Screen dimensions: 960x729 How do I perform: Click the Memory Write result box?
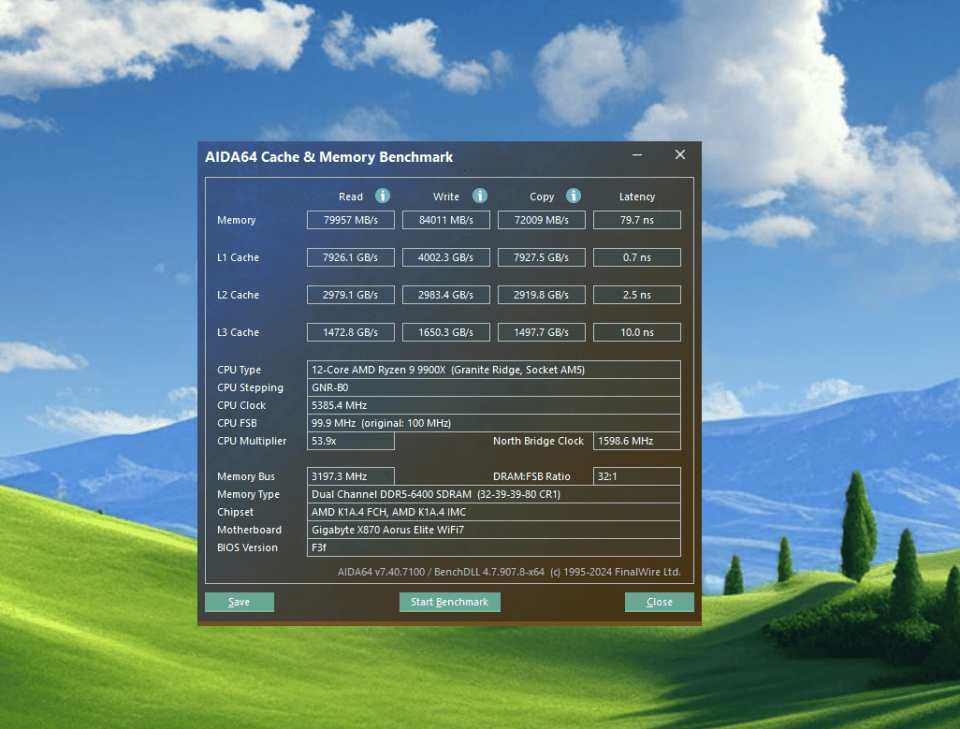click(x=446, y=220)
